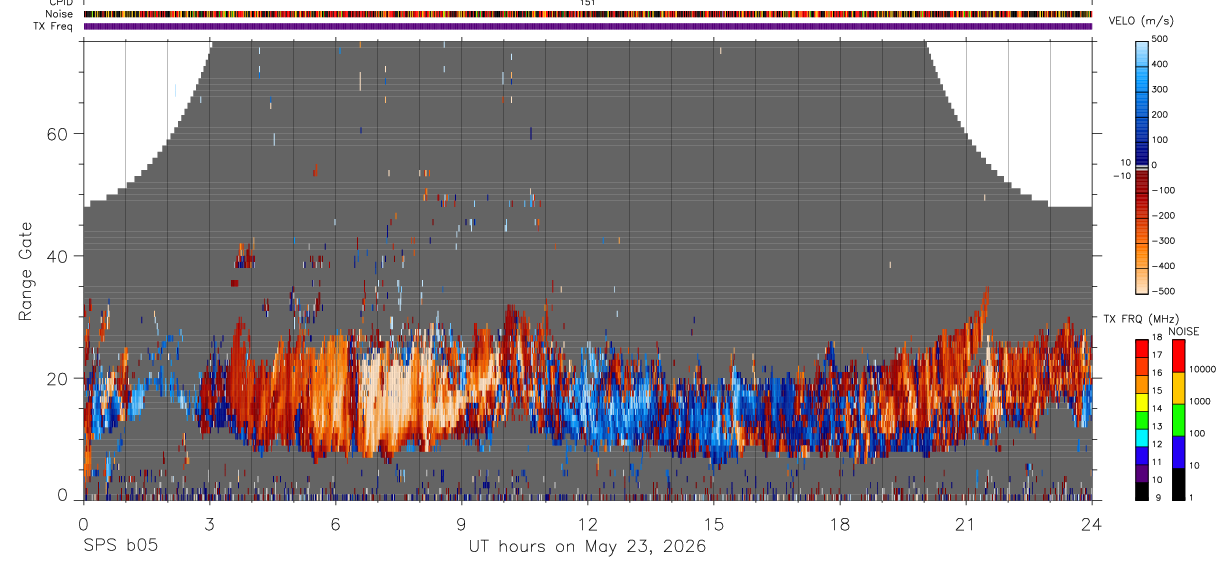Click x-axis tick label '3'
Screen dimensions: 1228x567
tap(209, 524)
